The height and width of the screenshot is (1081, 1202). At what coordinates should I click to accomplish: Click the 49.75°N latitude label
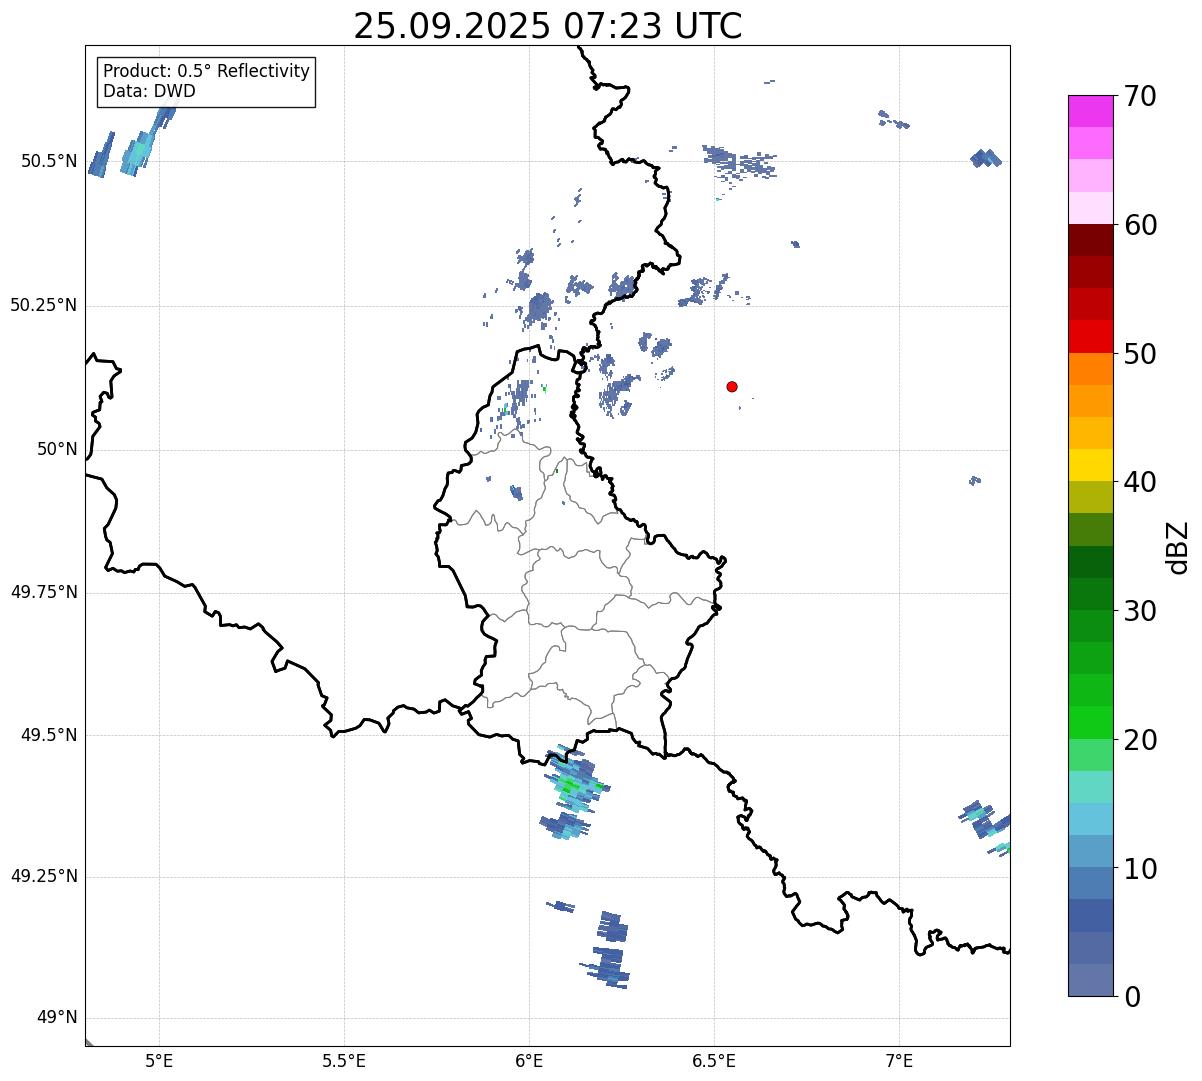[x=44, y=592]
